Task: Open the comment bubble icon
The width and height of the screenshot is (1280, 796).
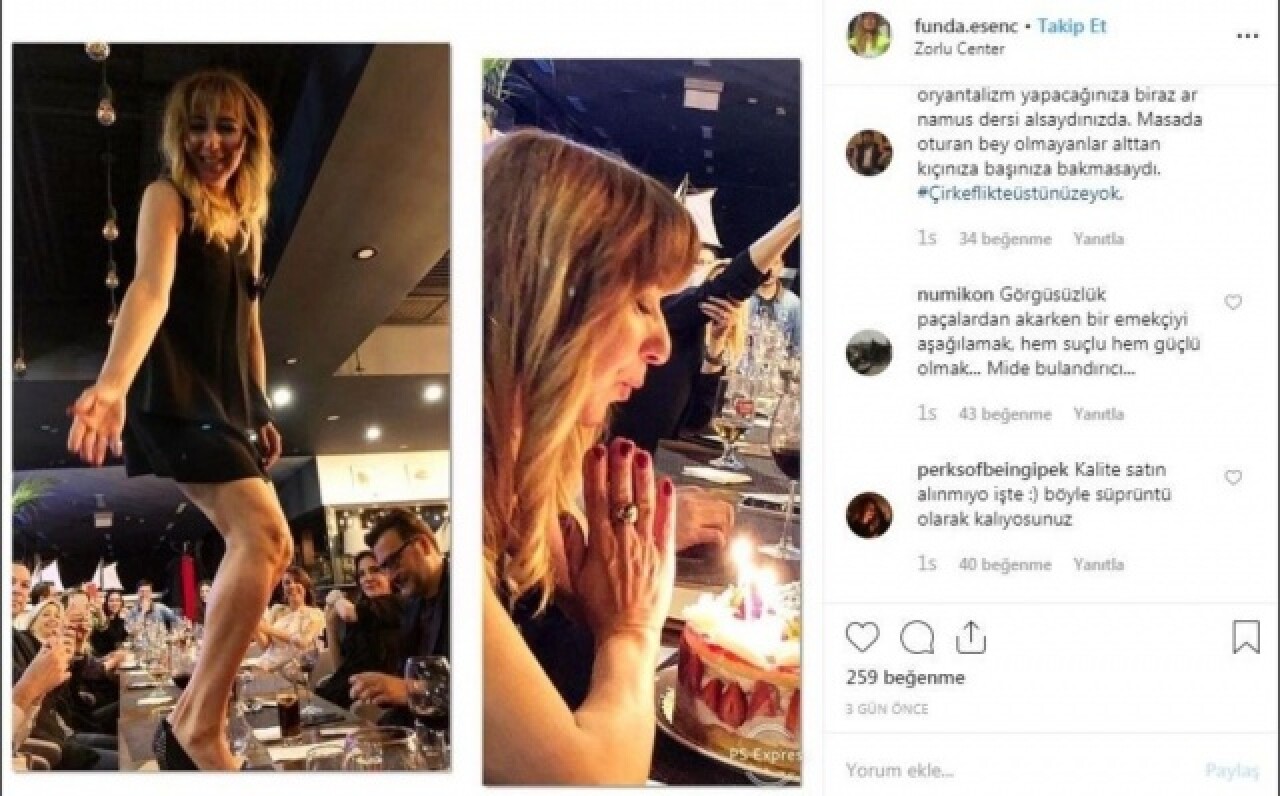Action: (916, 637)
